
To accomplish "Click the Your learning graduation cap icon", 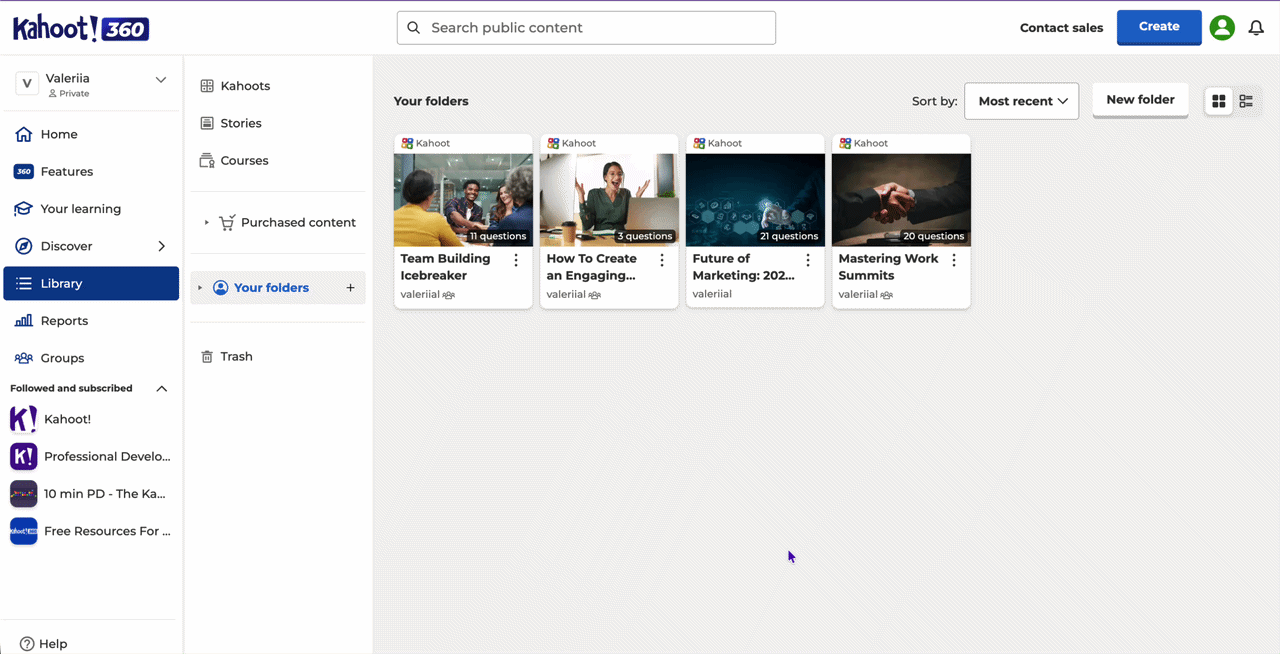I will pos(23,209).
